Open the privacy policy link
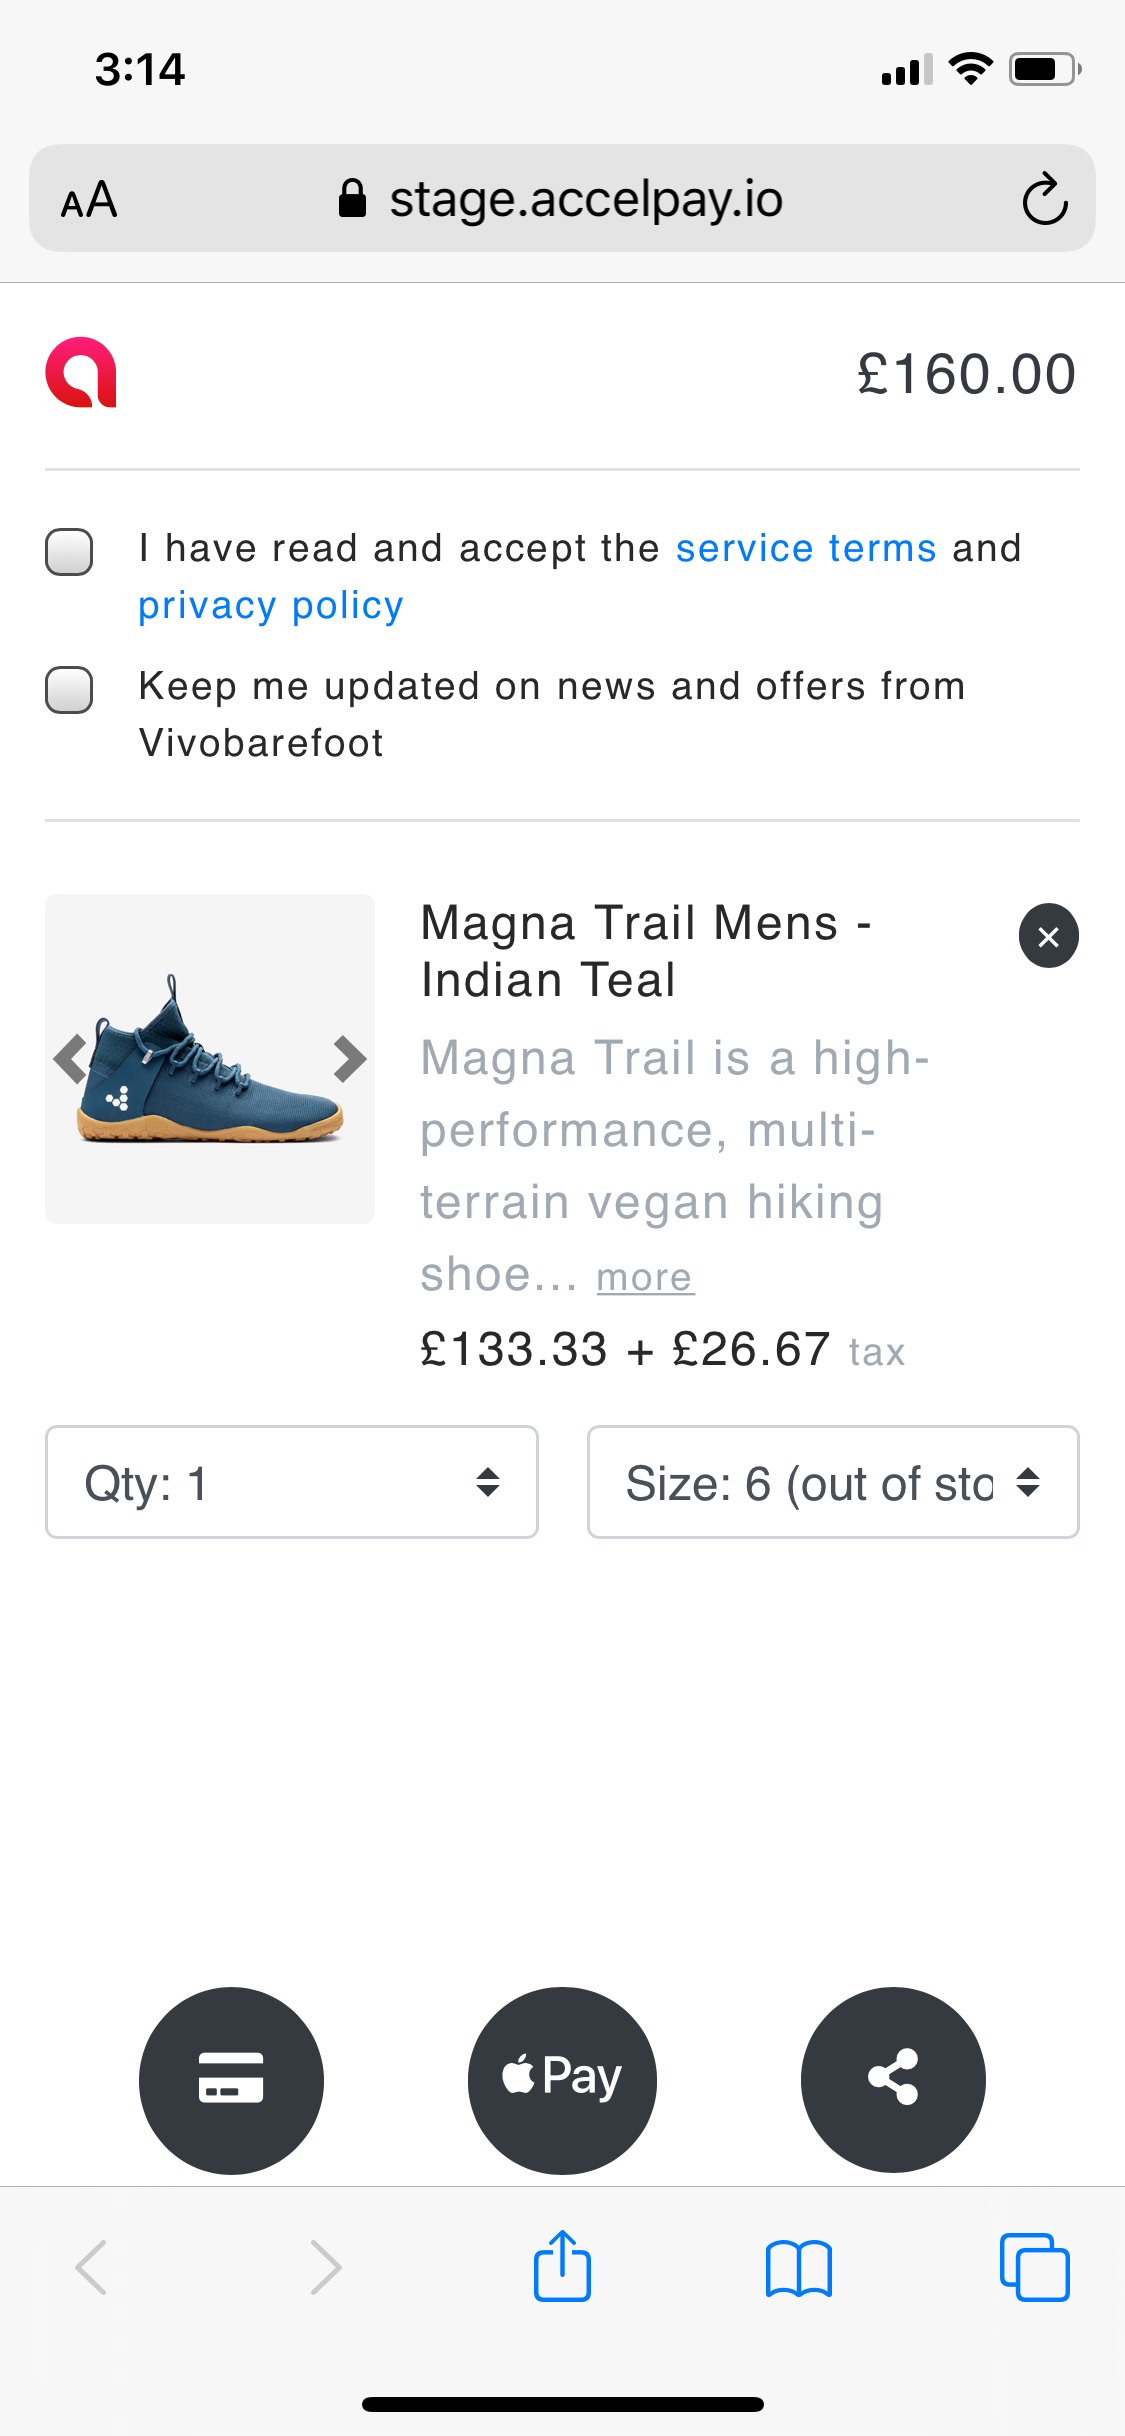The image size is (1125, 2436). point(271,606)
